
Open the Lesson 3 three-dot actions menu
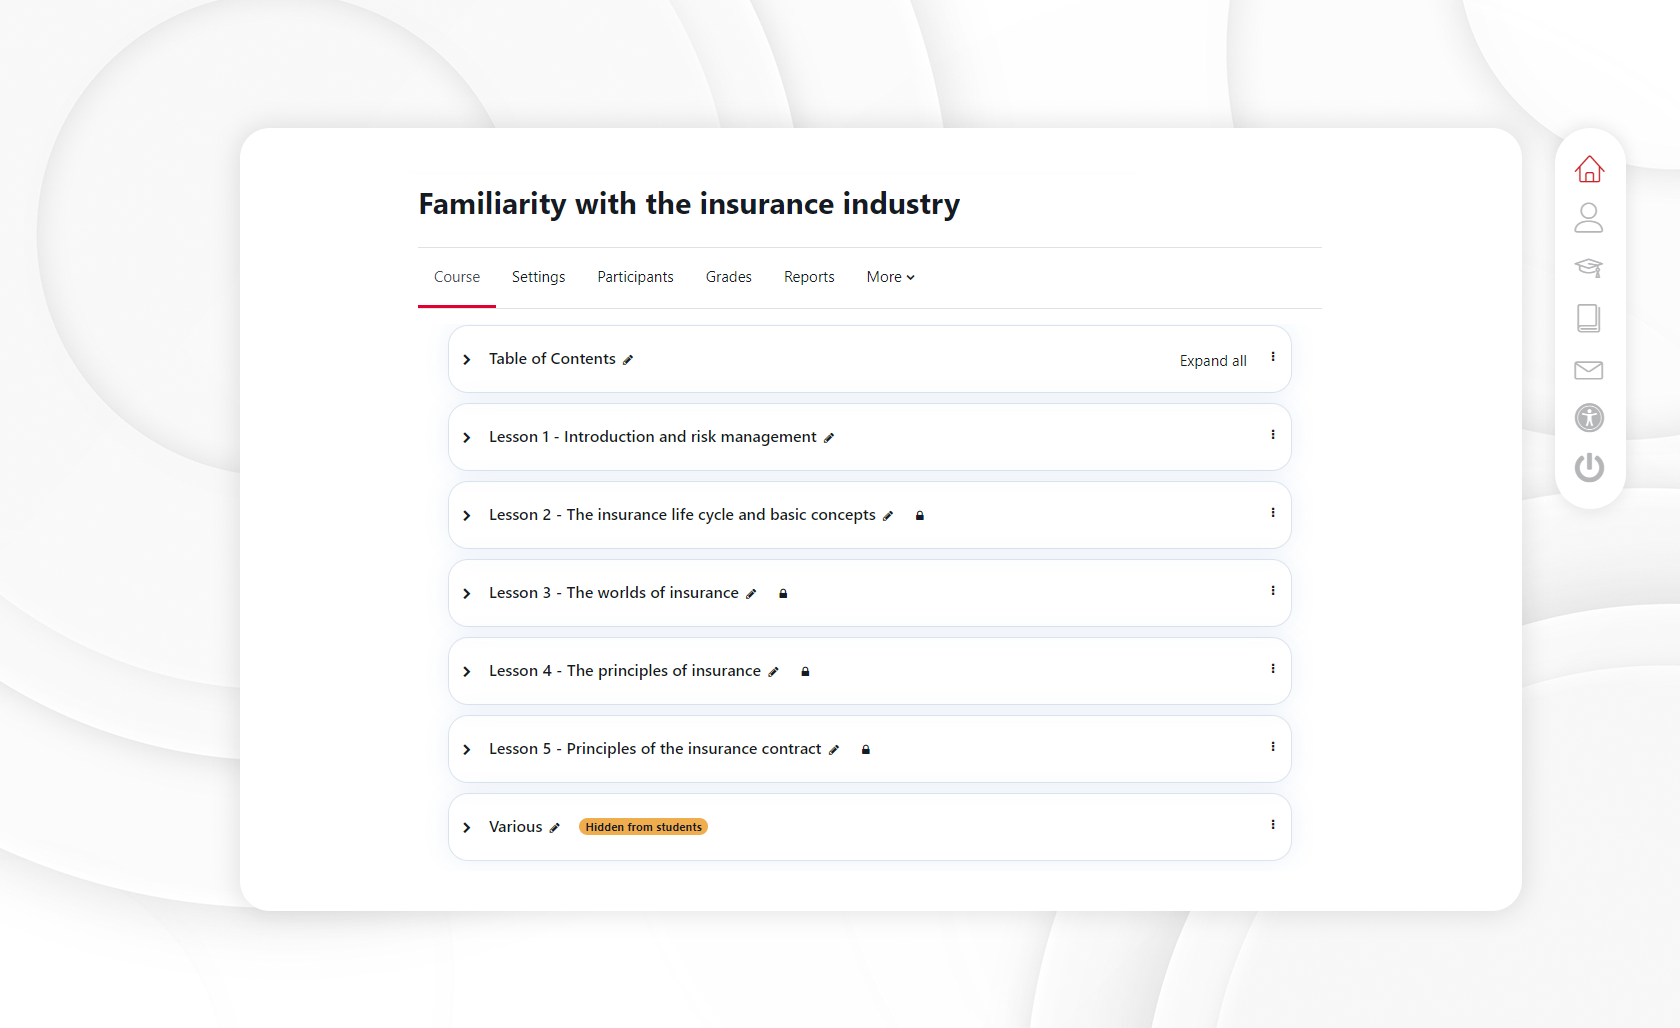click(x=1273, y=591)
